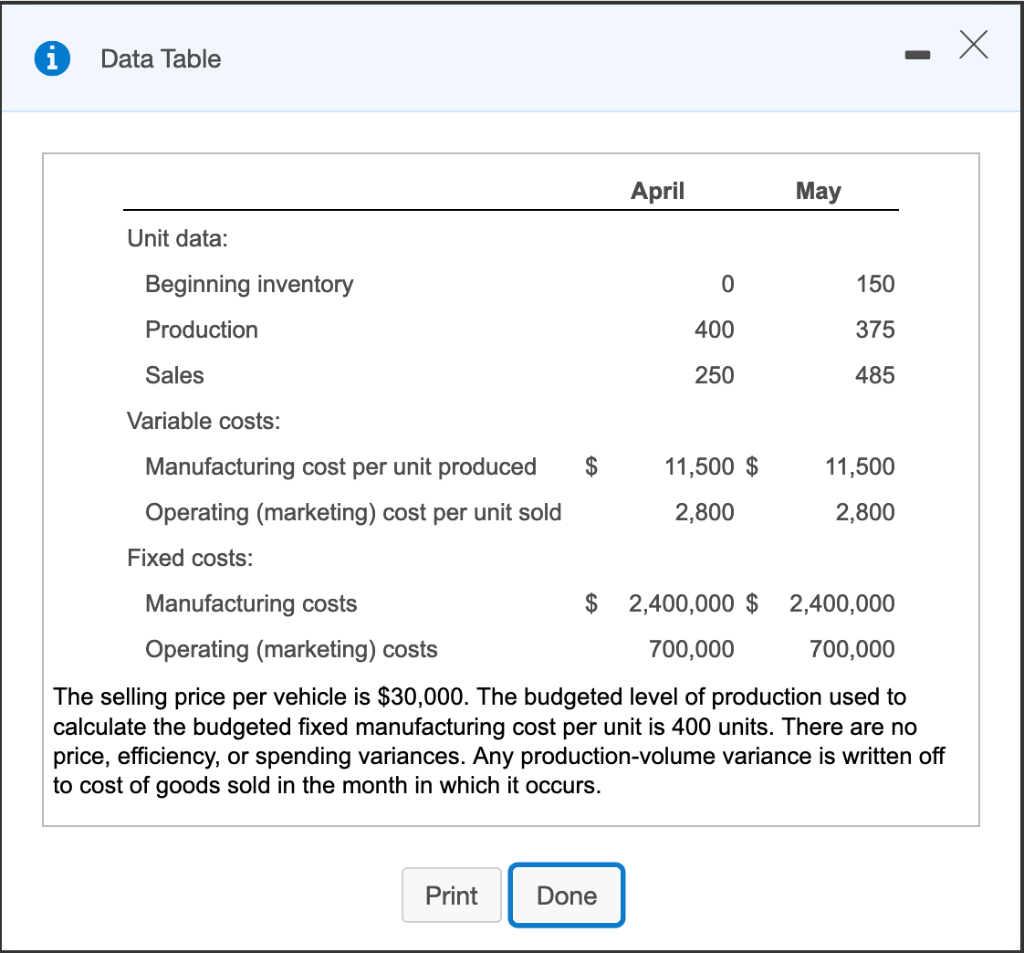
Task: Click April fixed manufacturing costs 2,400,000
Action: tap(681, 604)
